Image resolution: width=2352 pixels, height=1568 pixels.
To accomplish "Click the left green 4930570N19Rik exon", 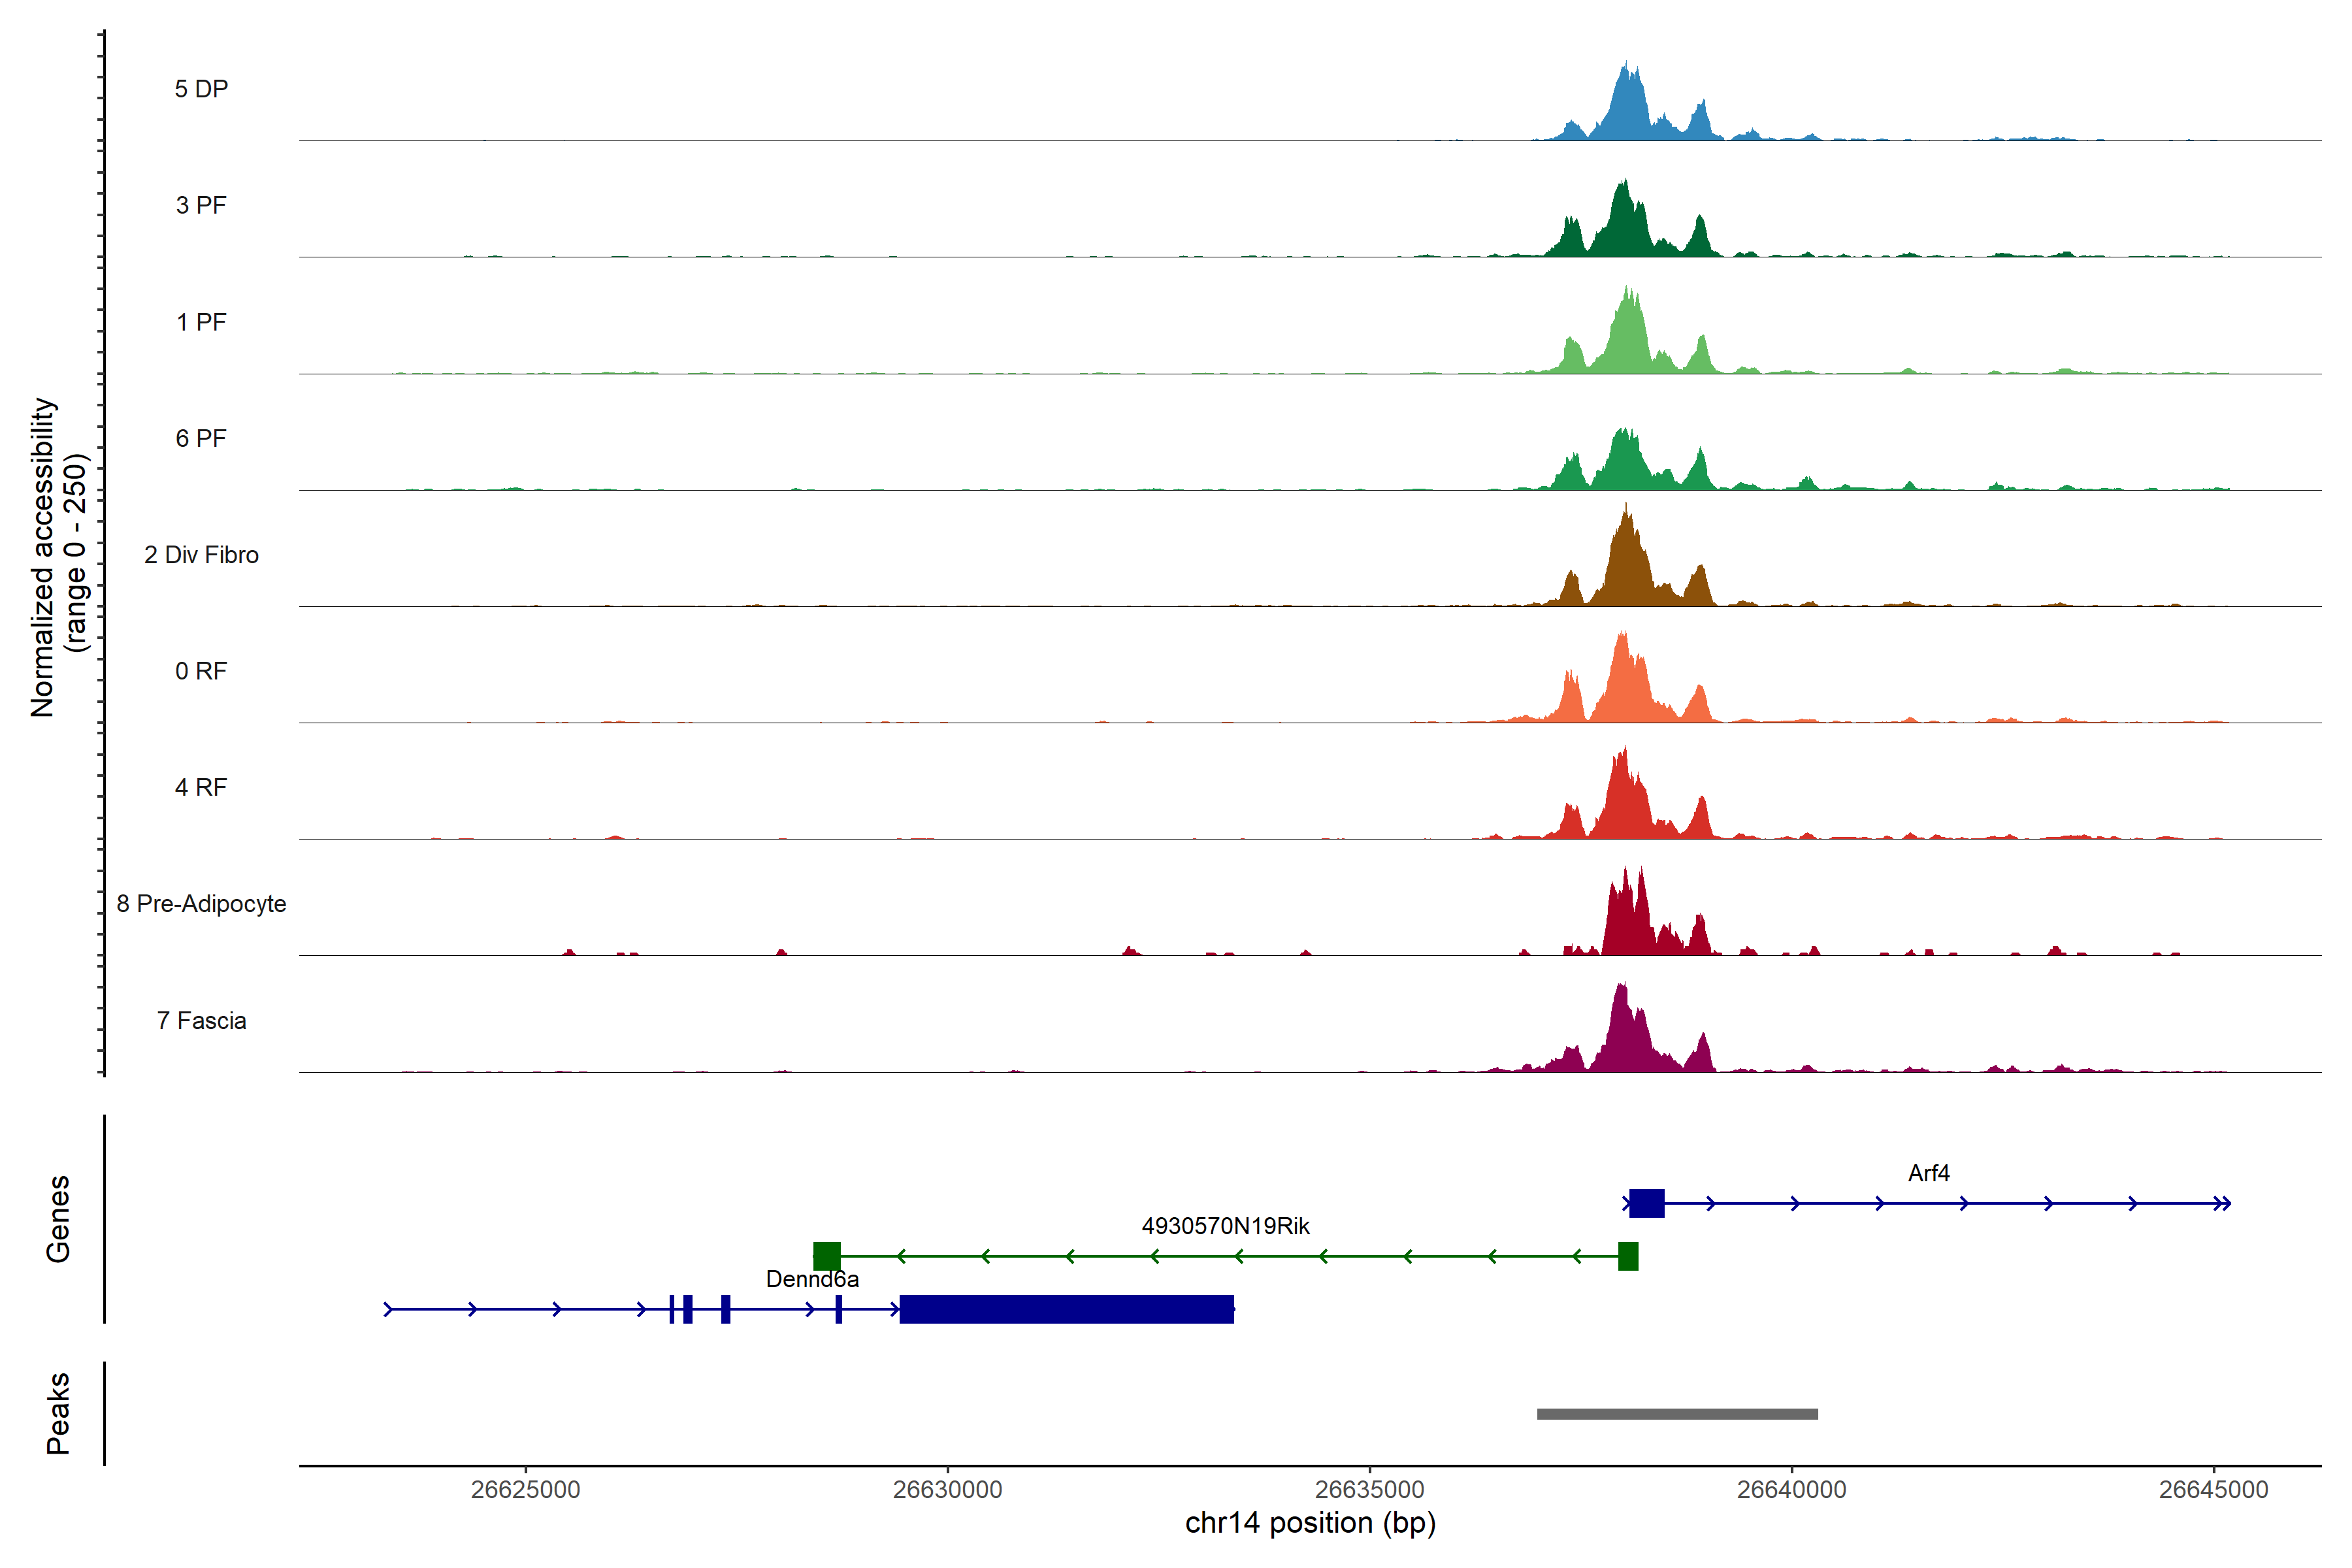I will [826, 1256].
